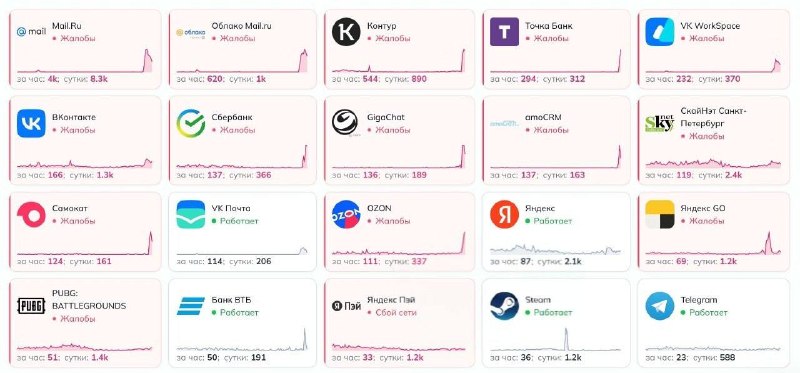Open the PUBG: BATTLEGROUNDS title link
This screenshot has width=800, height=373.
tap(89, 300)
